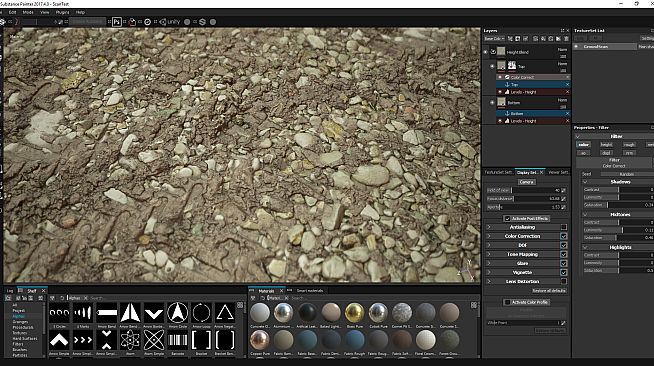
Task: Collapse the Midtones section
Action: [x=585, y=215]
